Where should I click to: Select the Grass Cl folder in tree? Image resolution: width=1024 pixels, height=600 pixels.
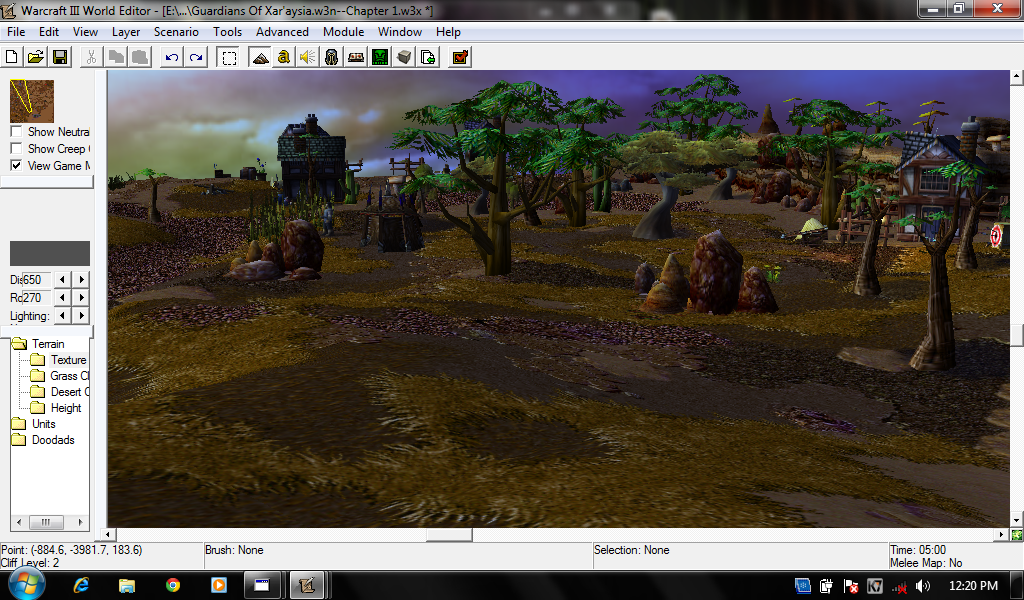tap(69, 376)
